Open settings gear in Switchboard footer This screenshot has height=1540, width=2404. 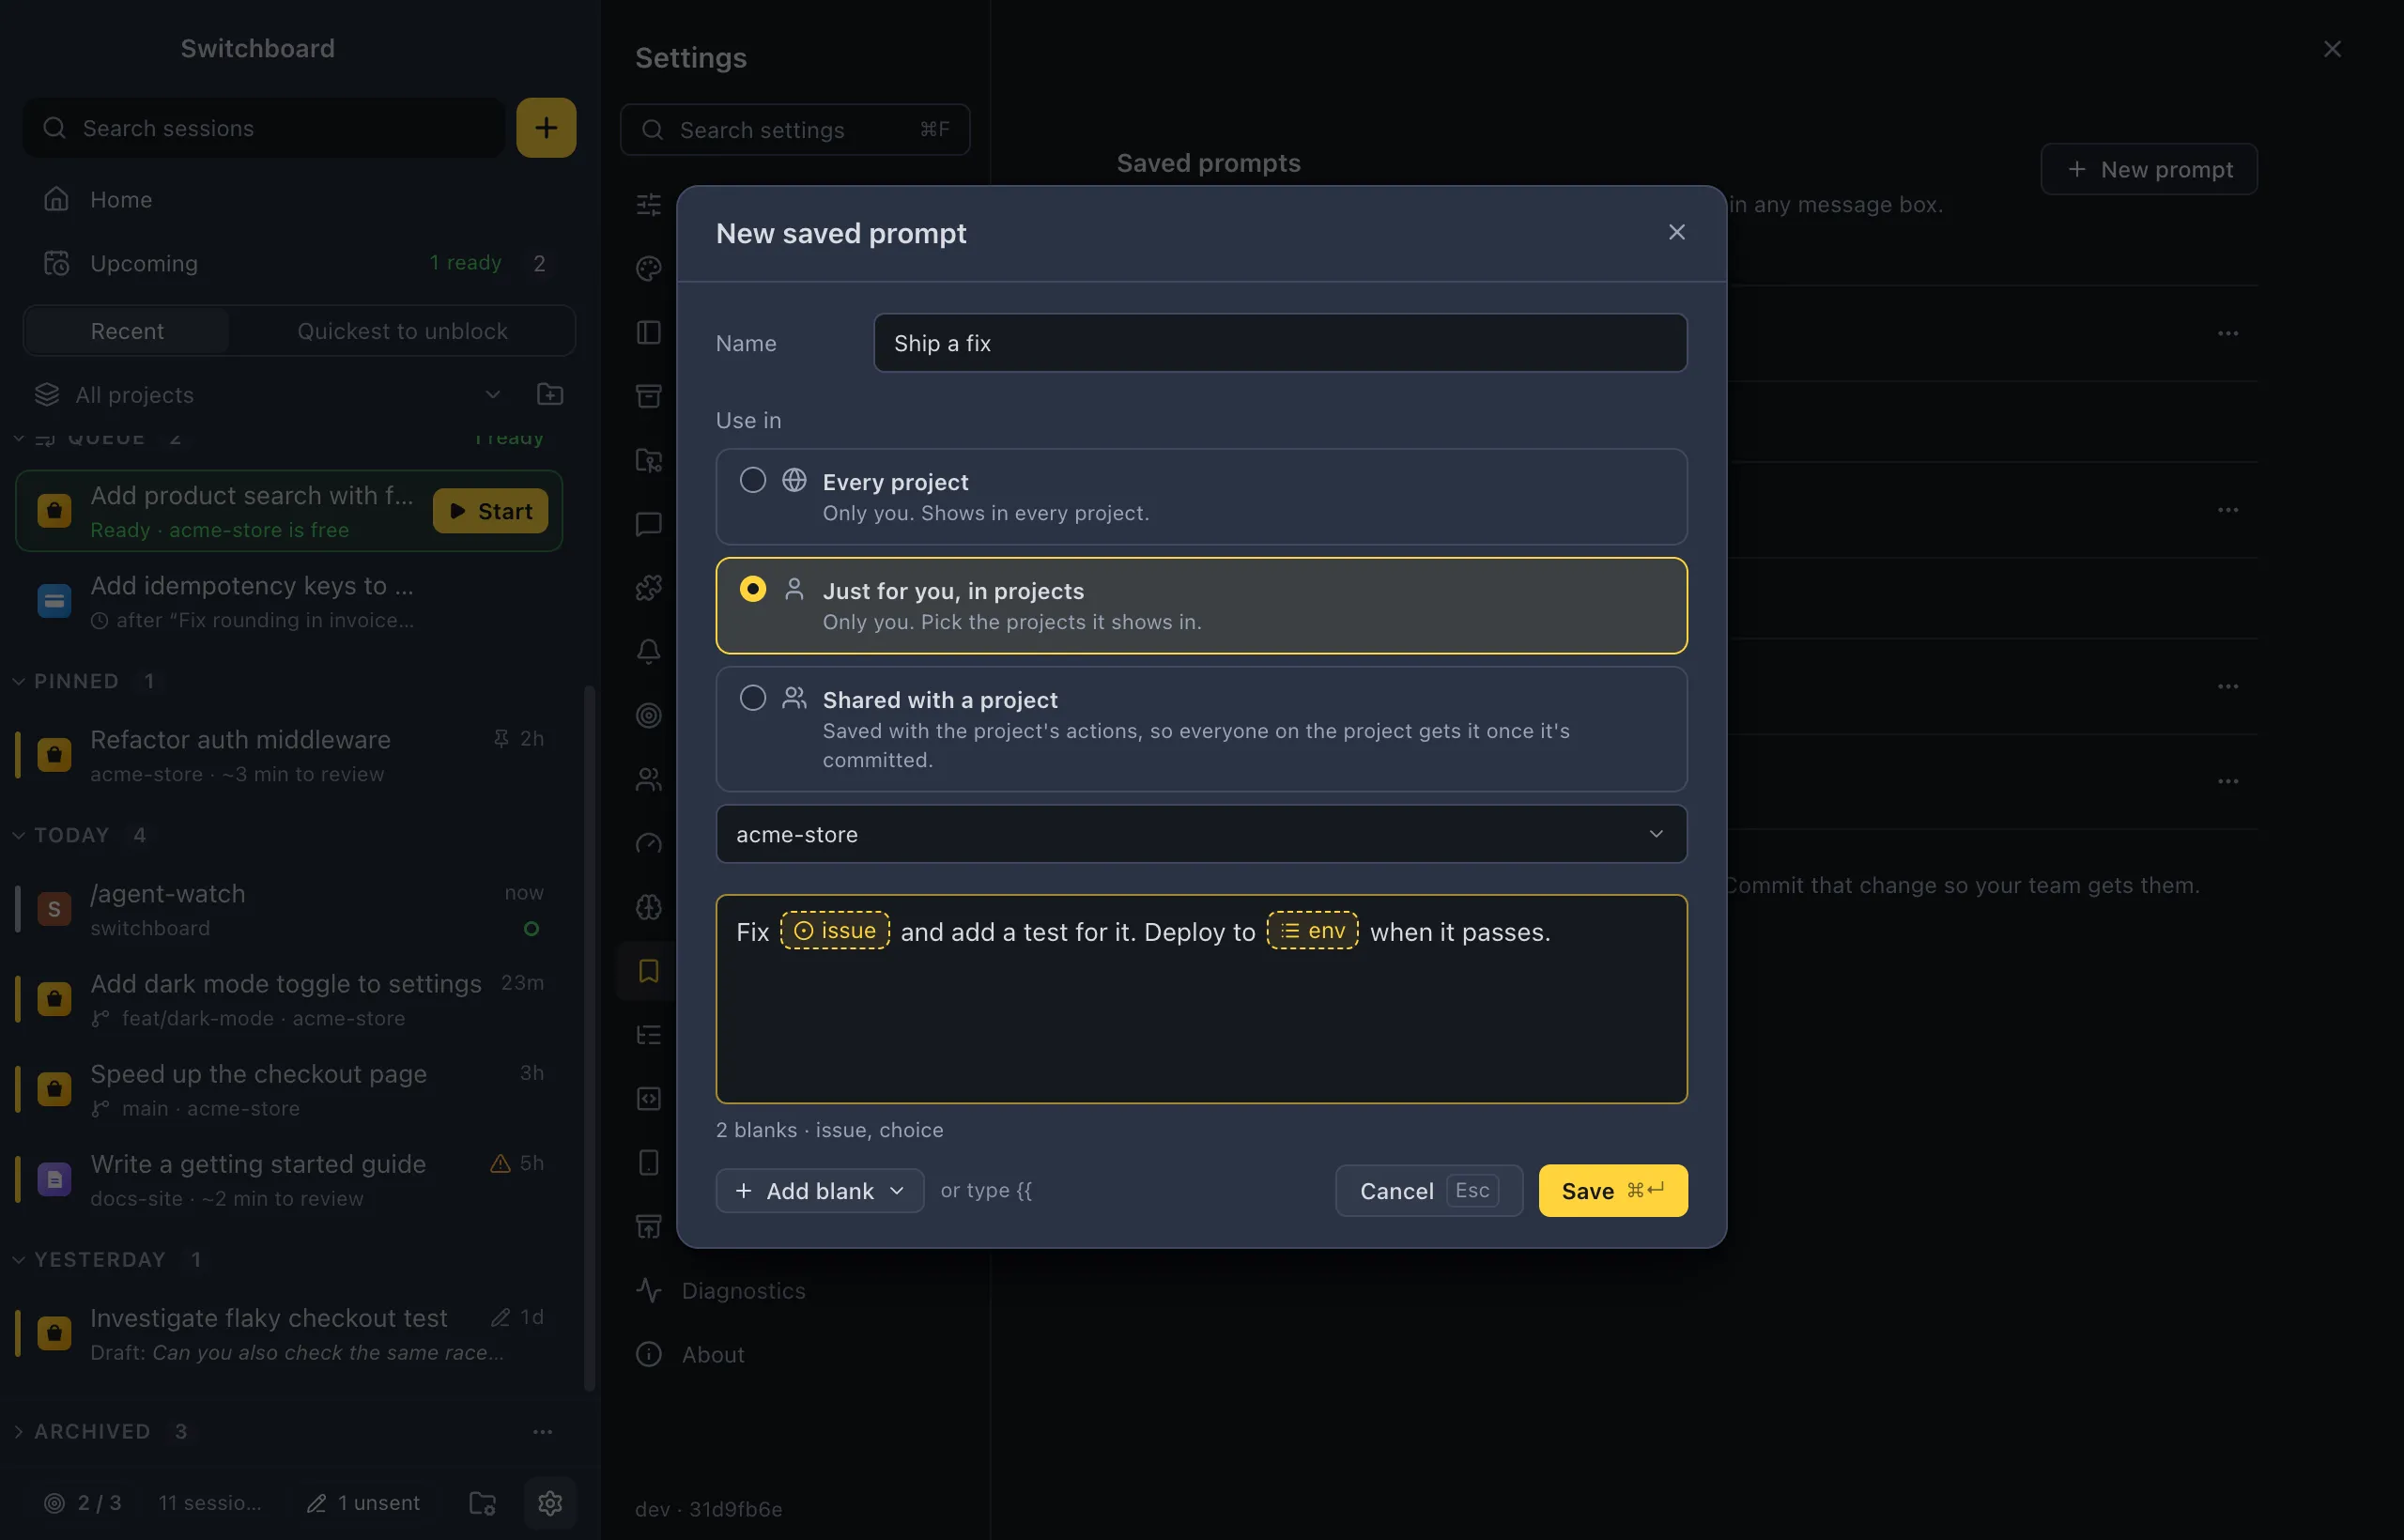(x=550, y=1502)
